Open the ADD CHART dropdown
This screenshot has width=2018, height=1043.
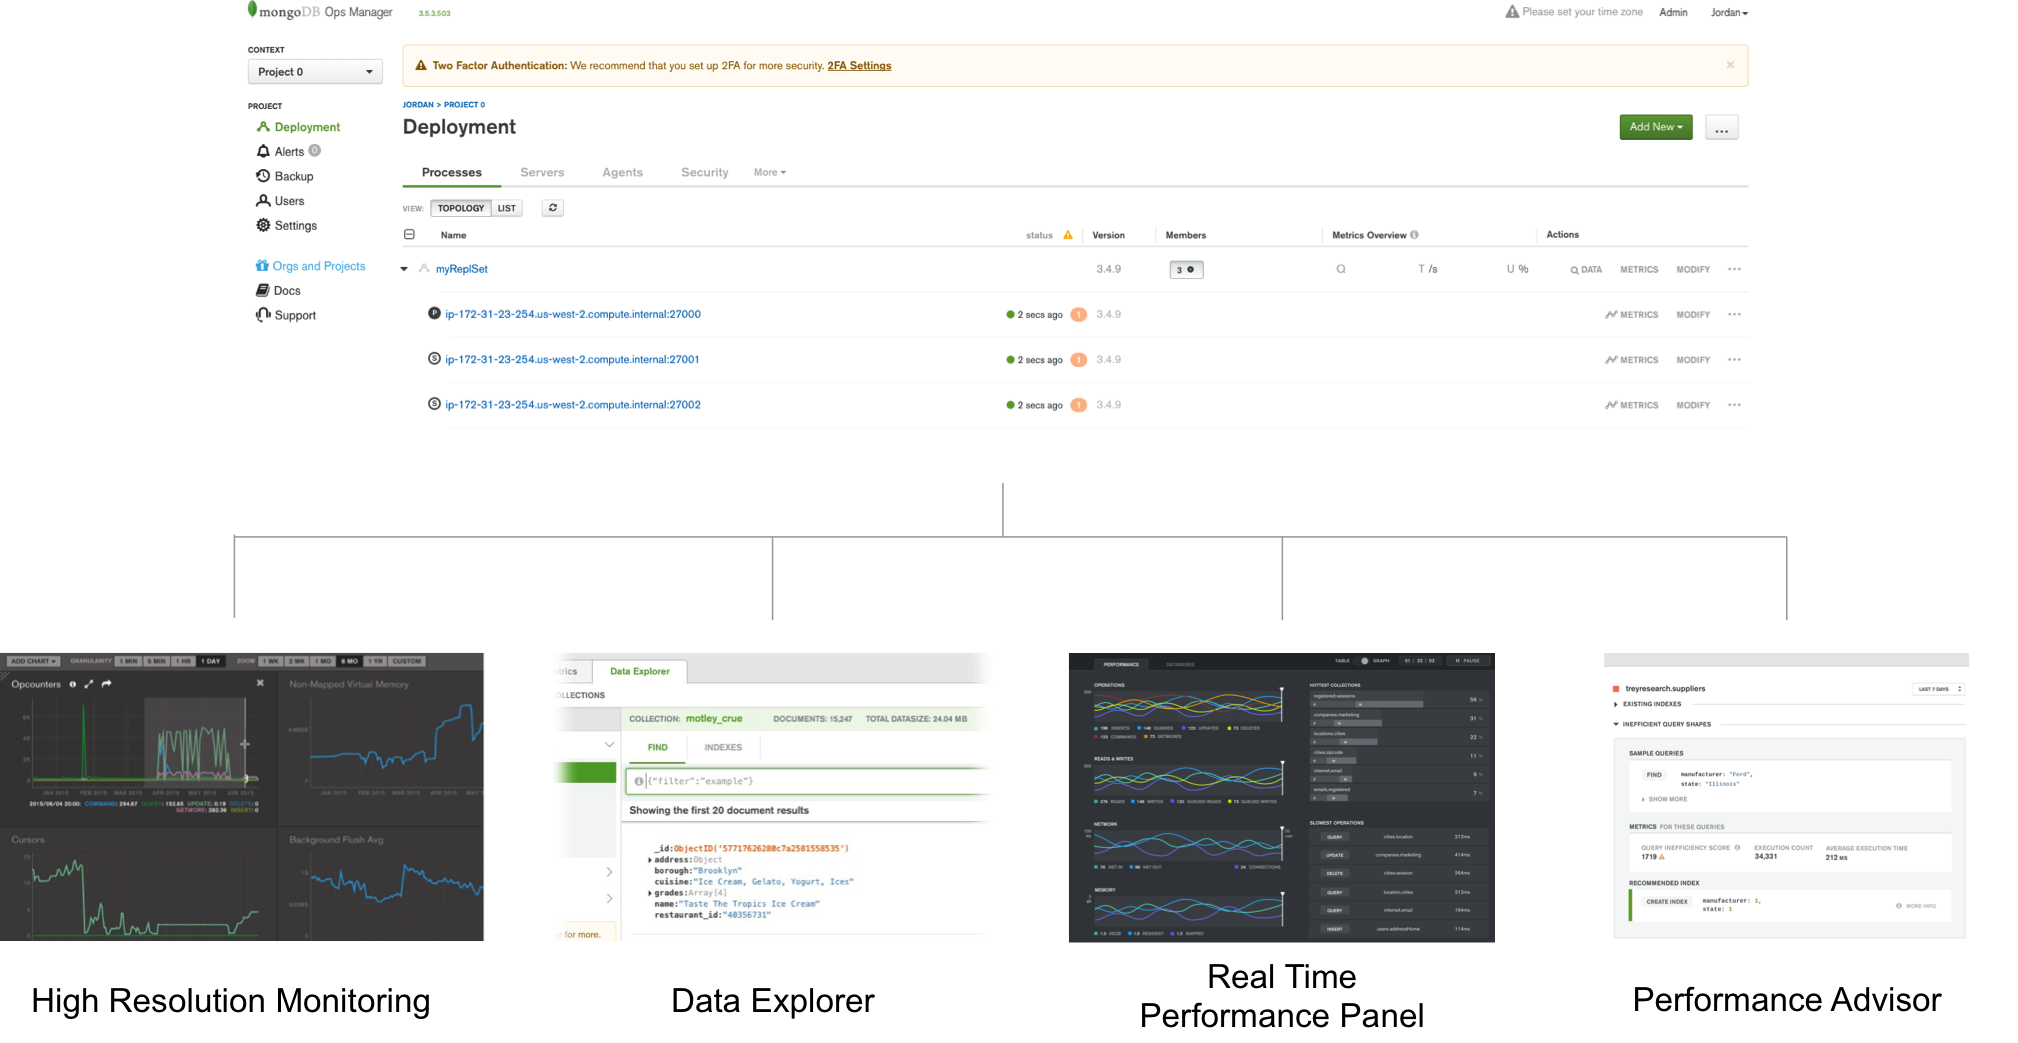click(x=33, y=661)
